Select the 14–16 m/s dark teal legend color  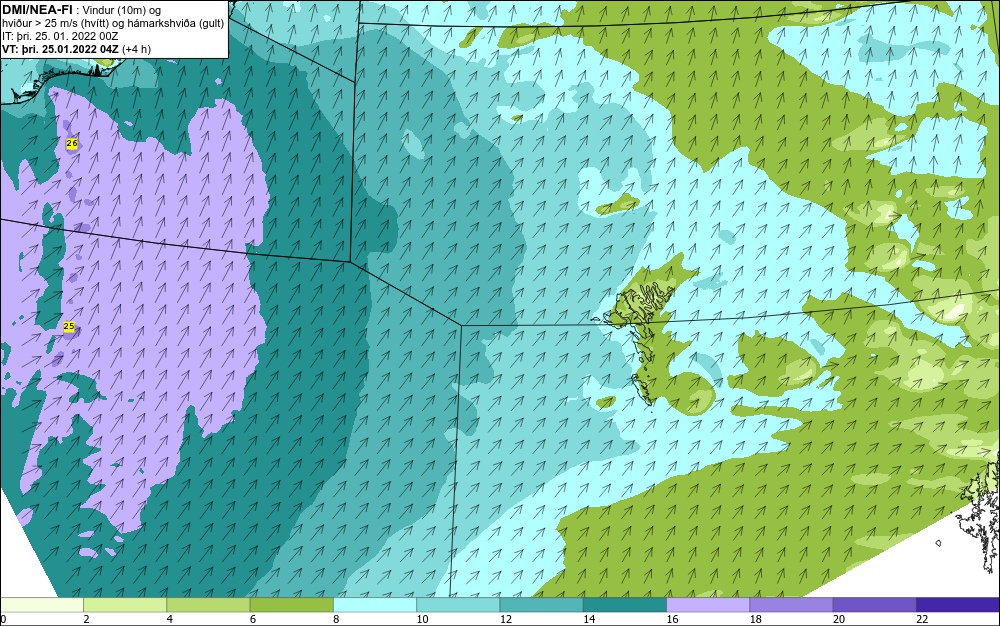[x=625, y=605]
